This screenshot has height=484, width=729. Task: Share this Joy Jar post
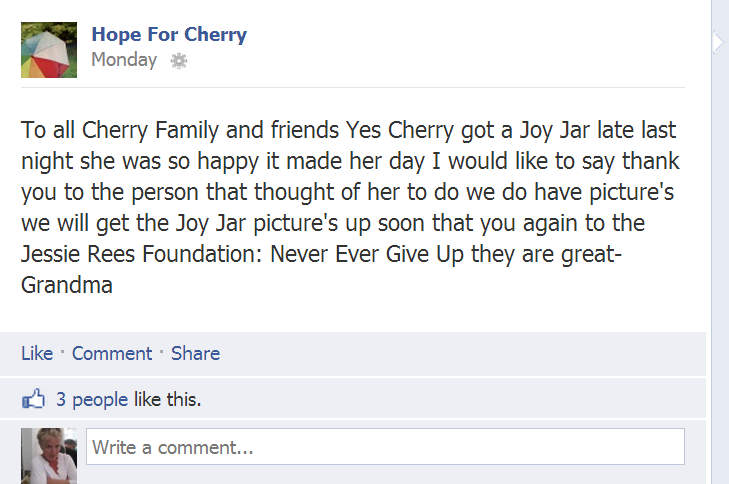tap(196, 353)
